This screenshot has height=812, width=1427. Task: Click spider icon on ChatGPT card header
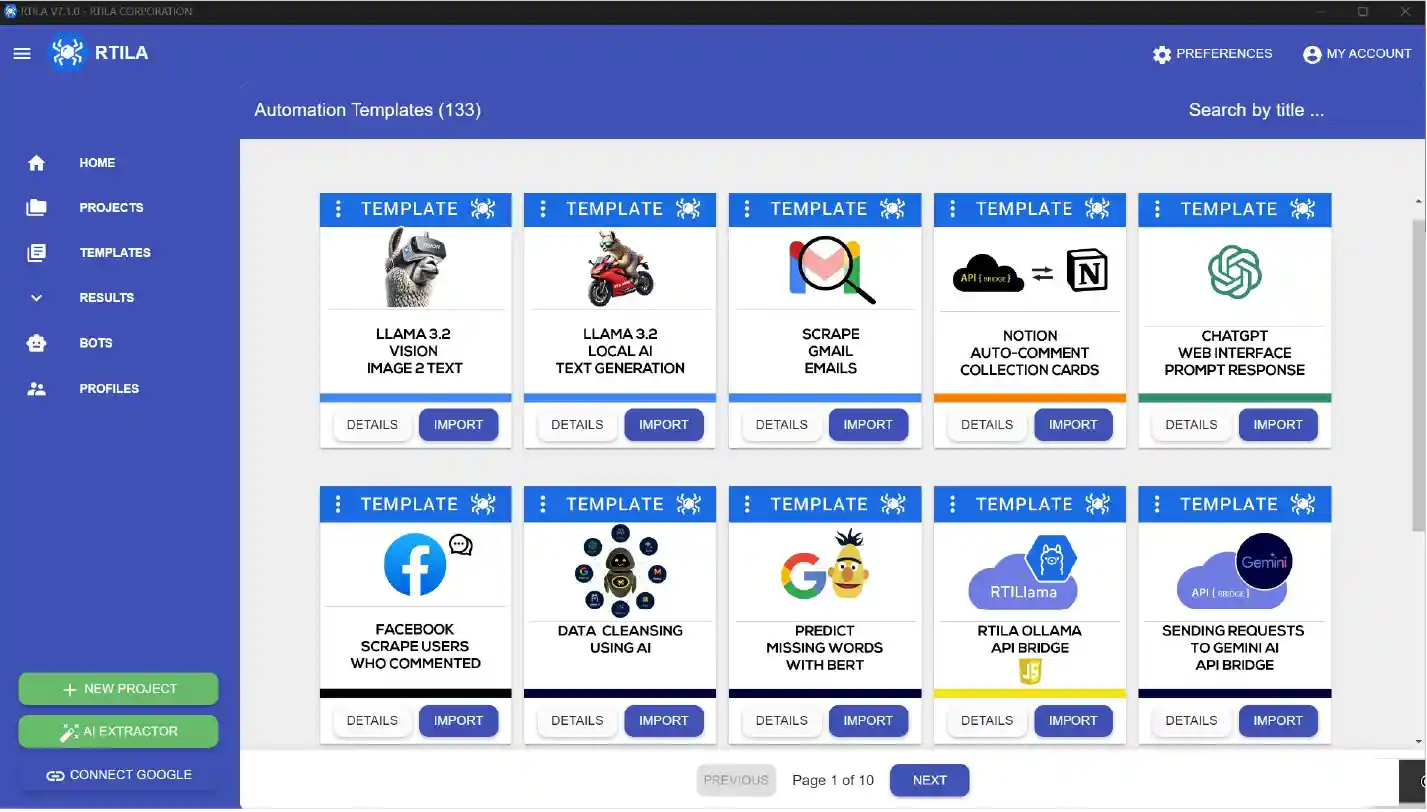(x=1302, y=209)
